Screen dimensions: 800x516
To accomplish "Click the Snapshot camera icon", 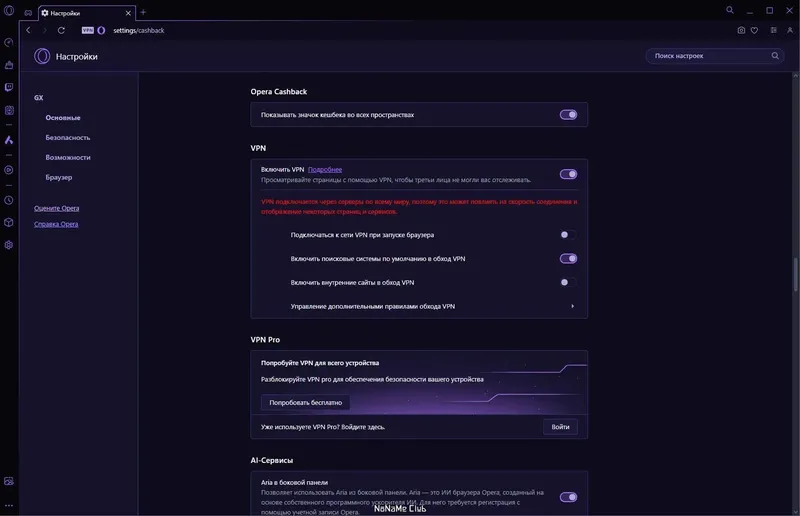I will (741, 30).
